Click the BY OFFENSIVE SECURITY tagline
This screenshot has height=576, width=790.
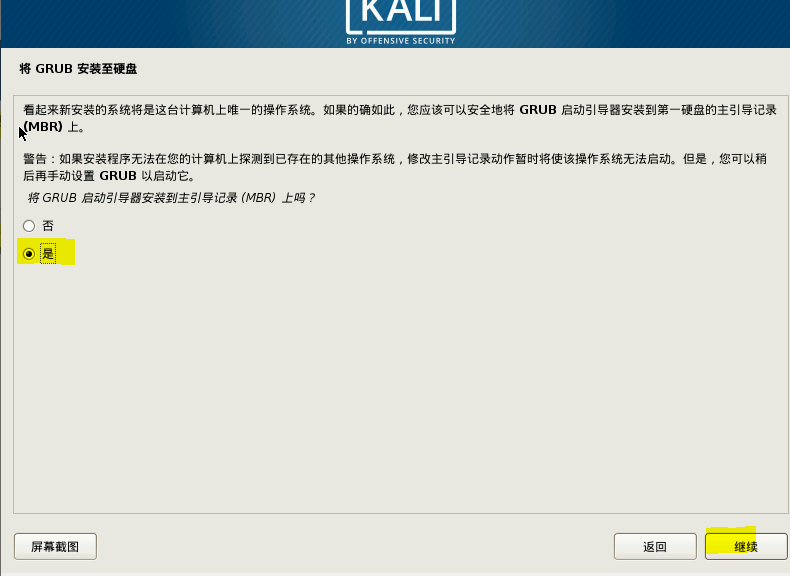click(401, 41)
